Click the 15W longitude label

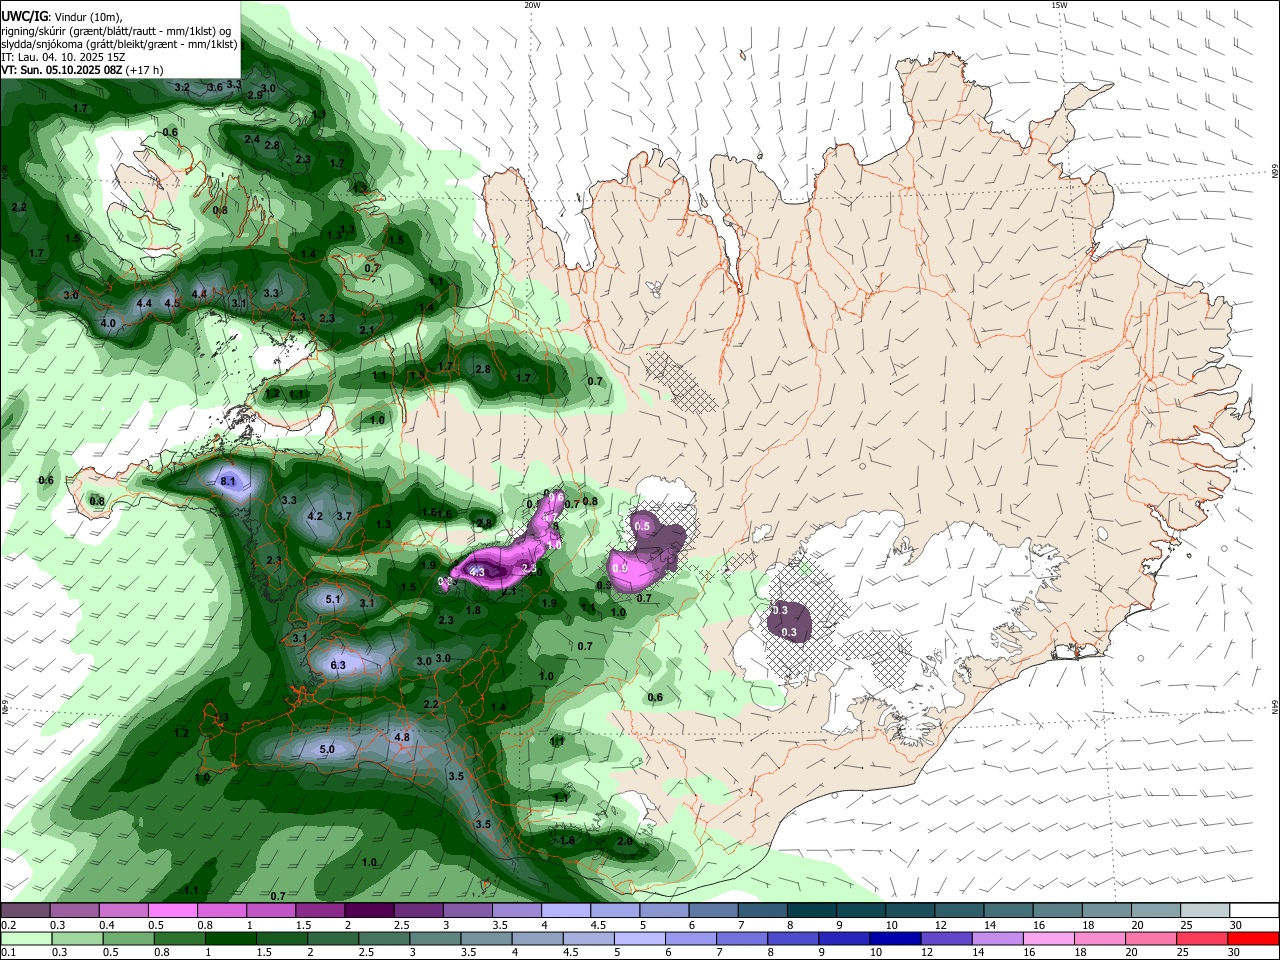[1059, 5]
